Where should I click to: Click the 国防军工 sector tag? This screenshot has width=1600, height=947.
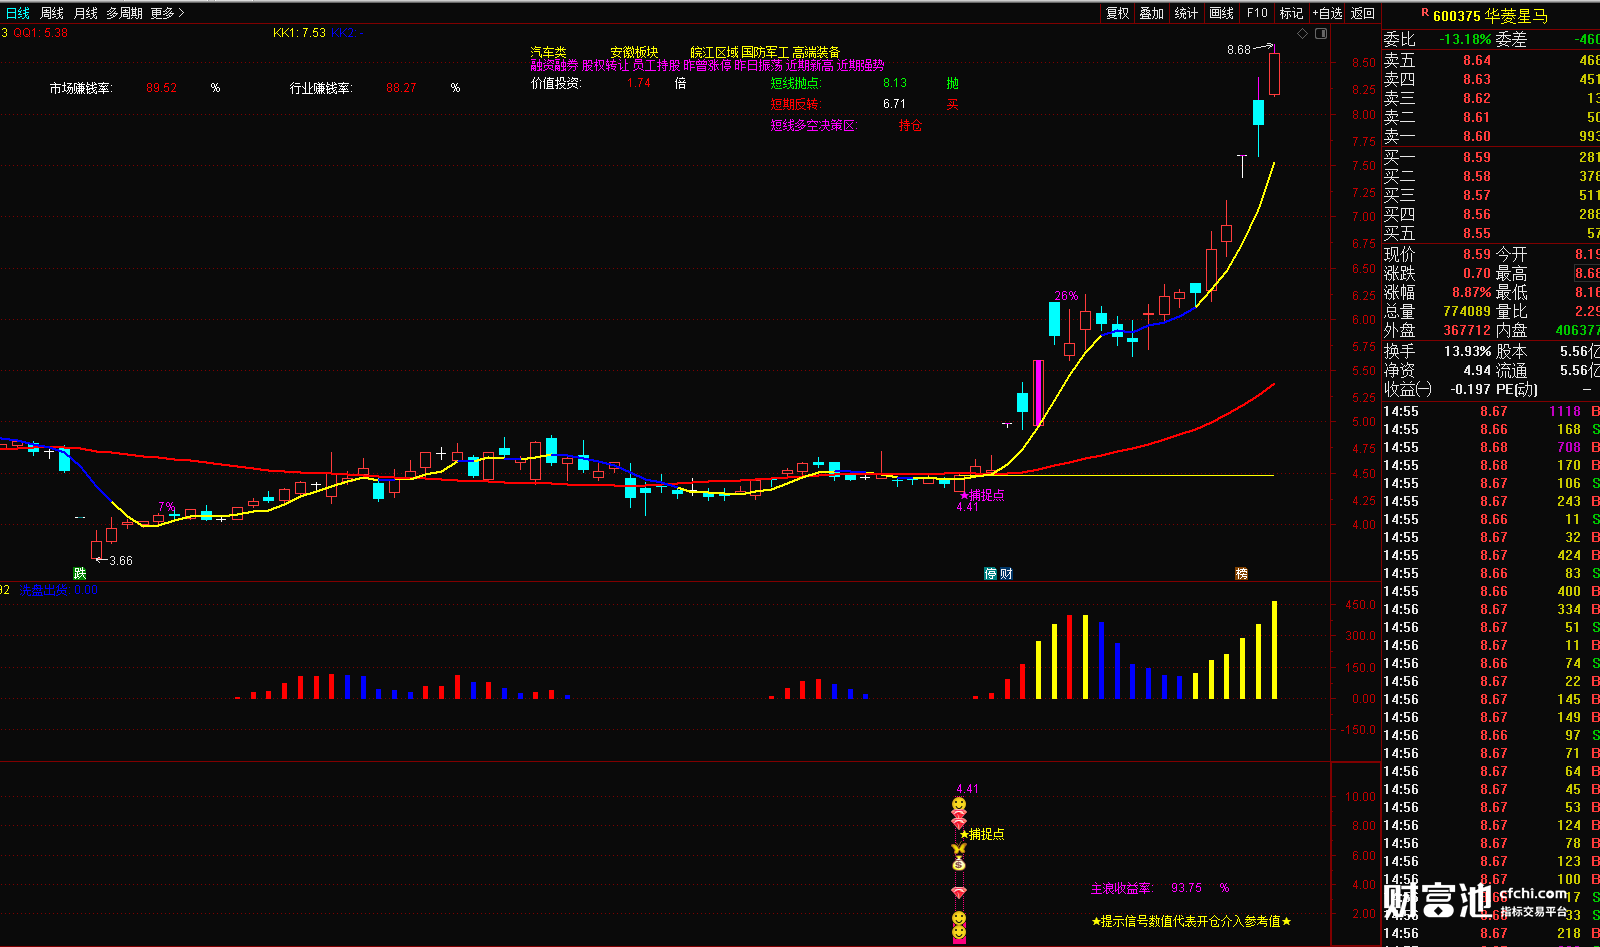pos(765,52)
